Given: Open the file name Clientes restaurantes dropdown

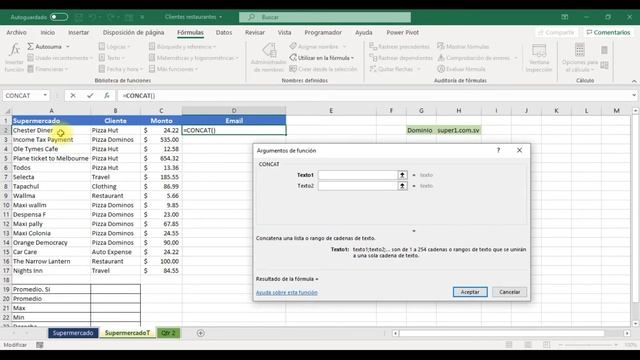Looking at the screenshot, I should pyautogui.click(x=193, y=17).
